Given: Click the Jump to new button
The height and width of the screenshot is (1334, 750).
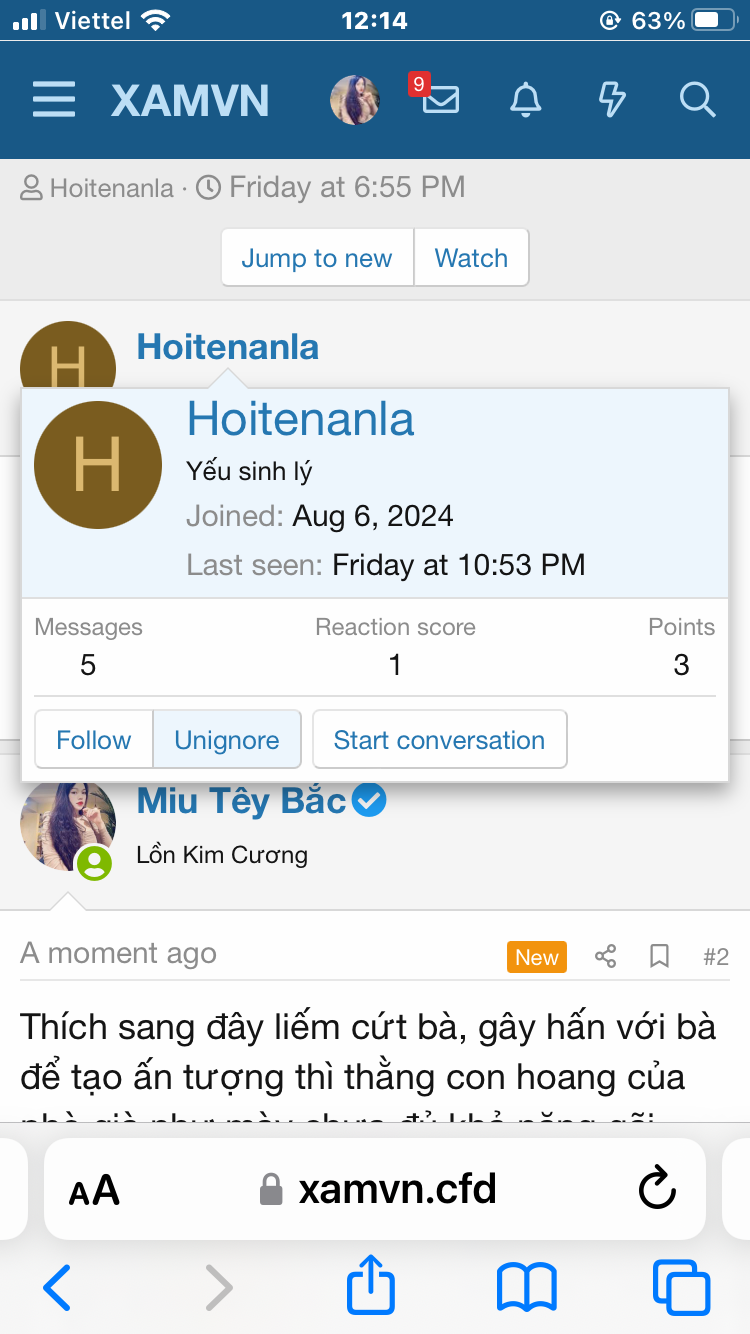Looking at the screenshot, I should click(317, 258).
